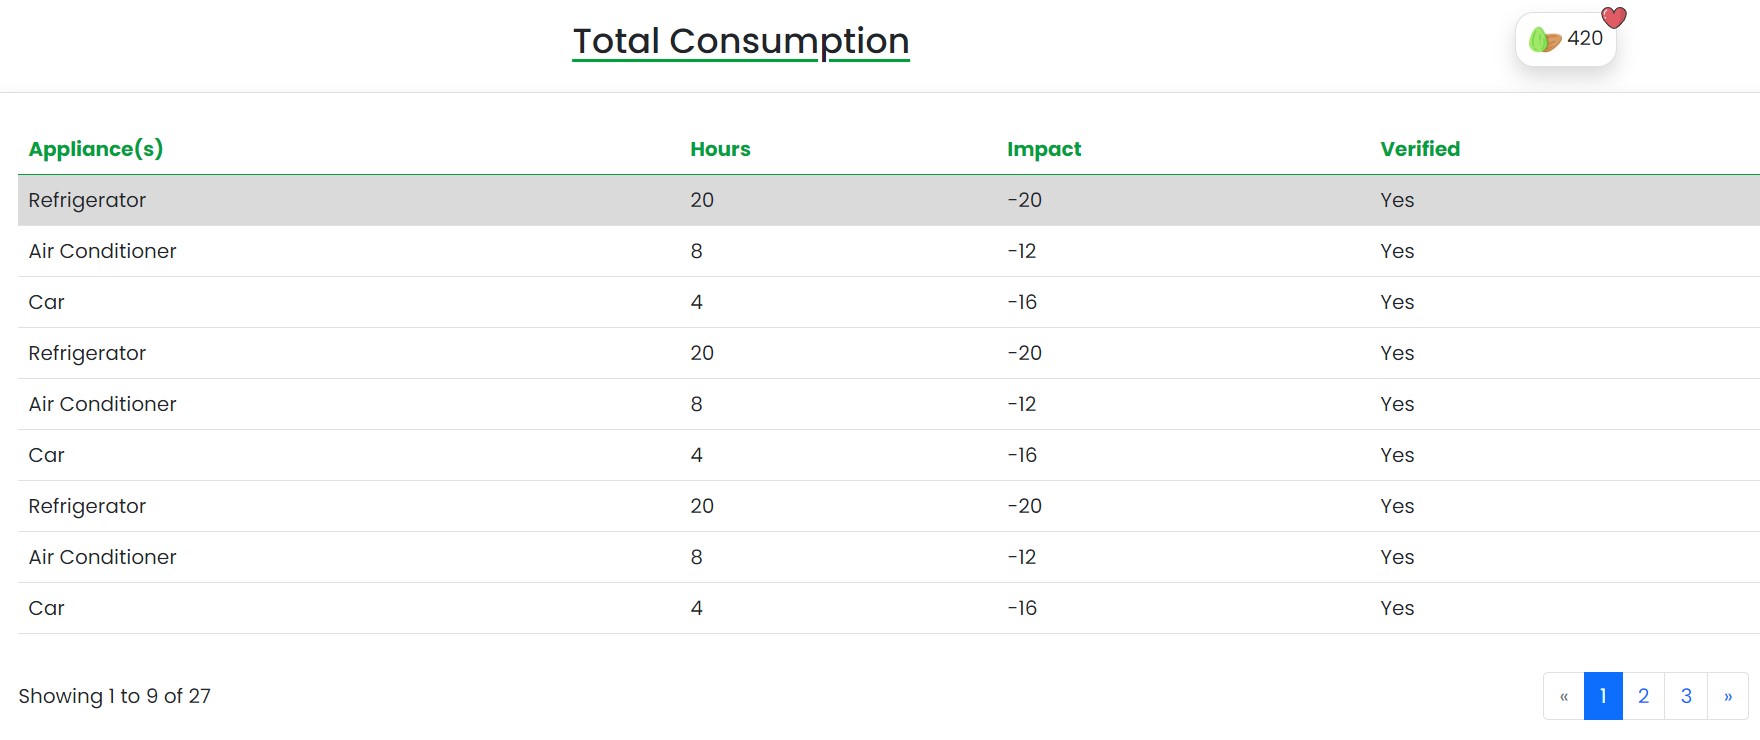This screenshot has height=740, width=1760.
Task: Sort by the Hours column header
Action: point(720,149)
